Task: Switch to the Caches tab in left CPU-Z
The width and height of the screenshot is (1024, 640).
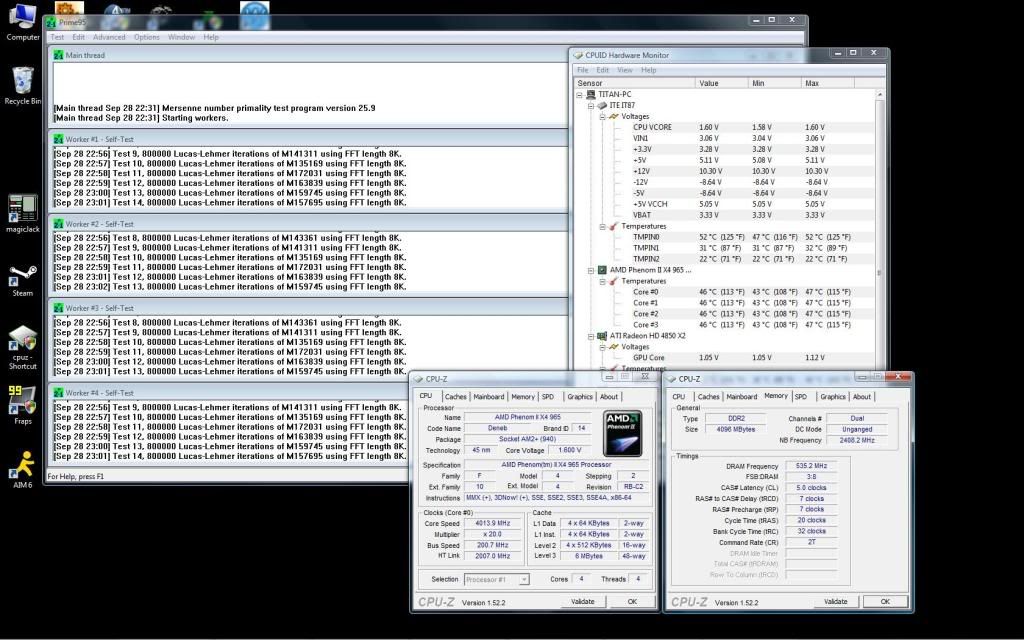Action: click(456, 397)
